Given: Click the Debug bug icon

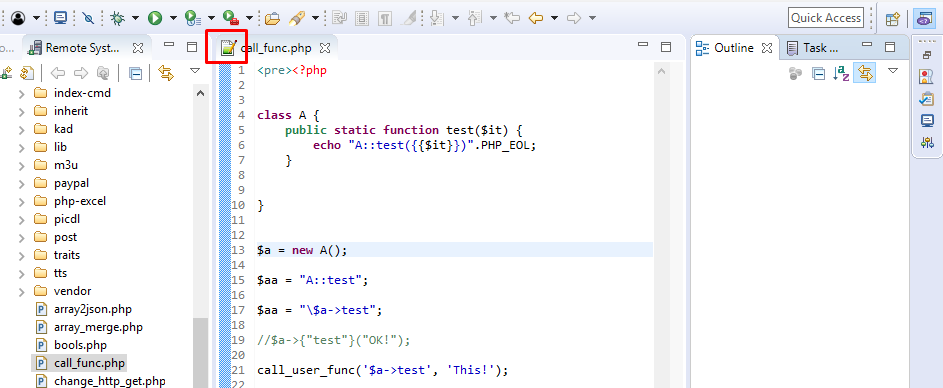Looking at the screenshot, I should (x=117, y=18).
